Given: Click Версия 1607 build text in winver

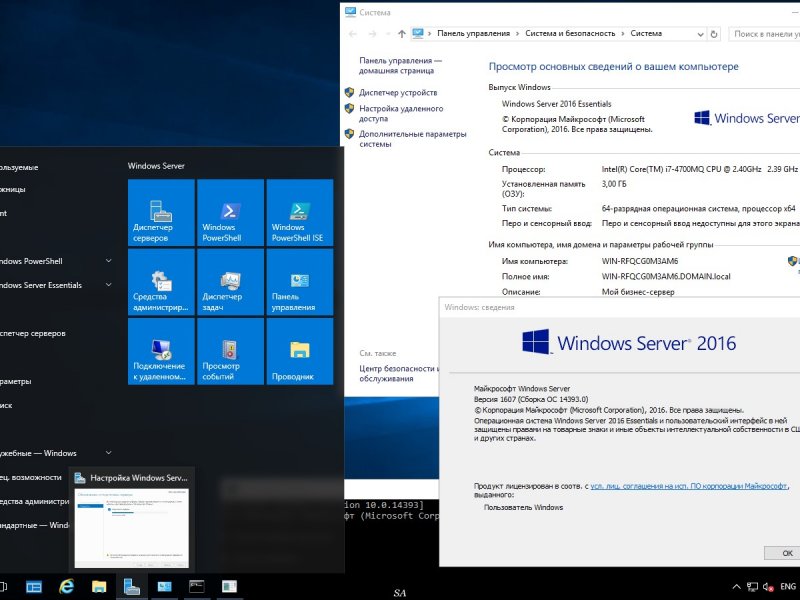Looking at the screenshot, I should [531, 399].
